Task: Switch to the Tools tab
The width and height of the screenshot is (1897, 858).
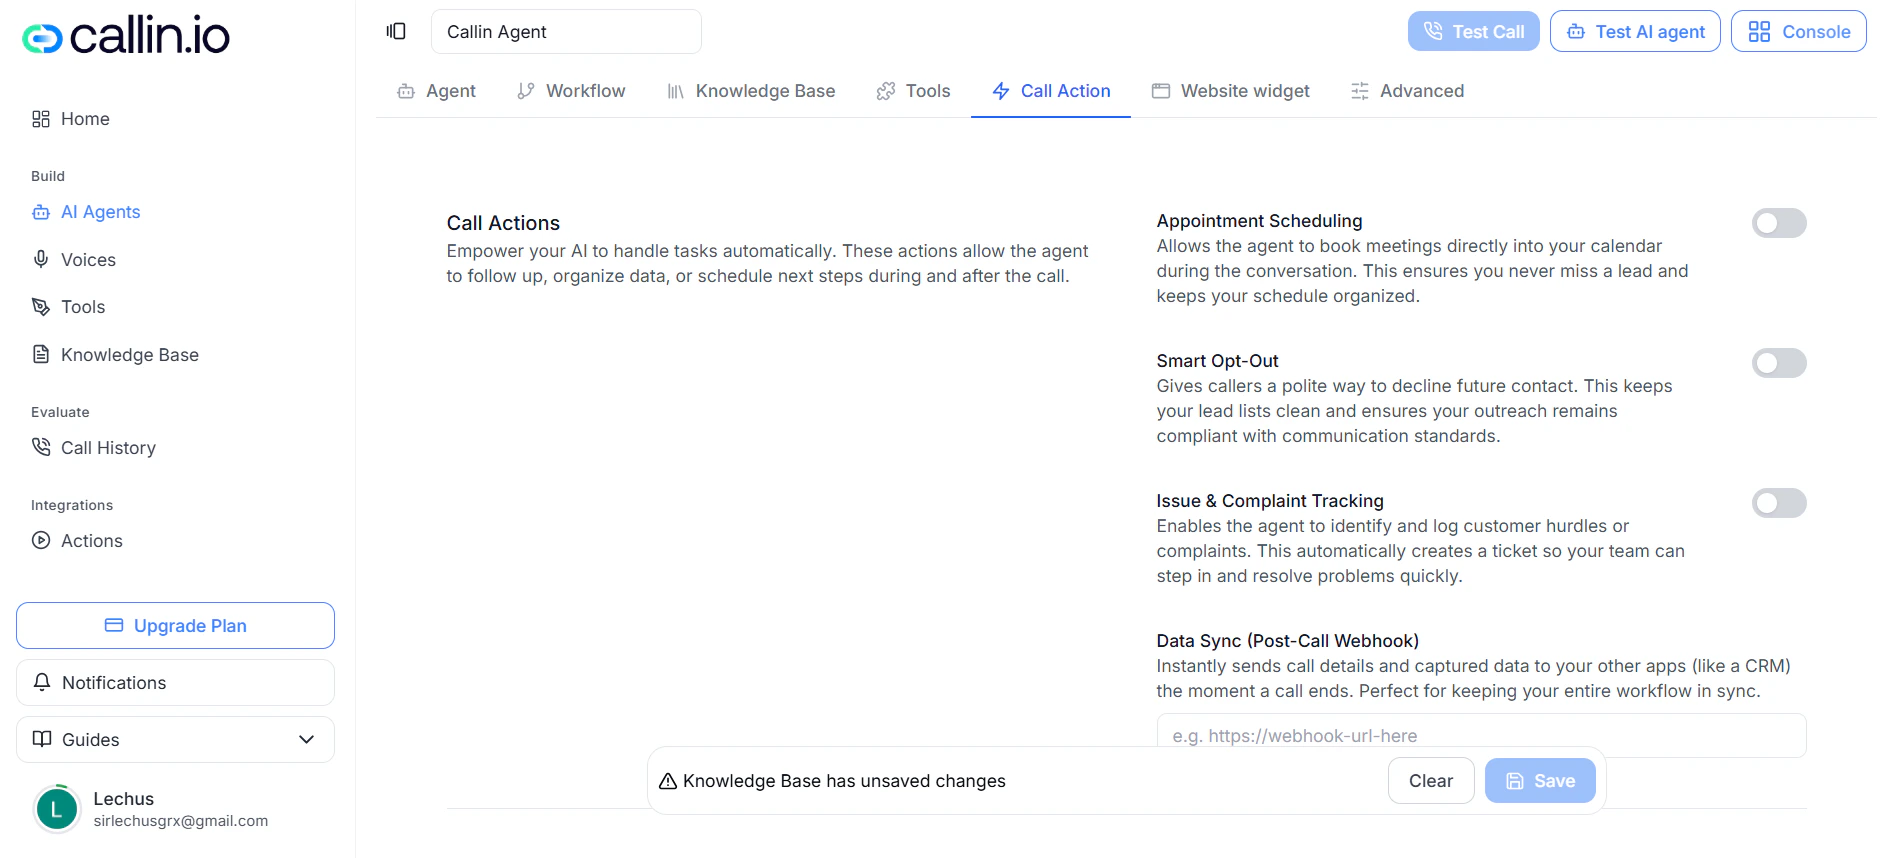Action: point(914,91)
